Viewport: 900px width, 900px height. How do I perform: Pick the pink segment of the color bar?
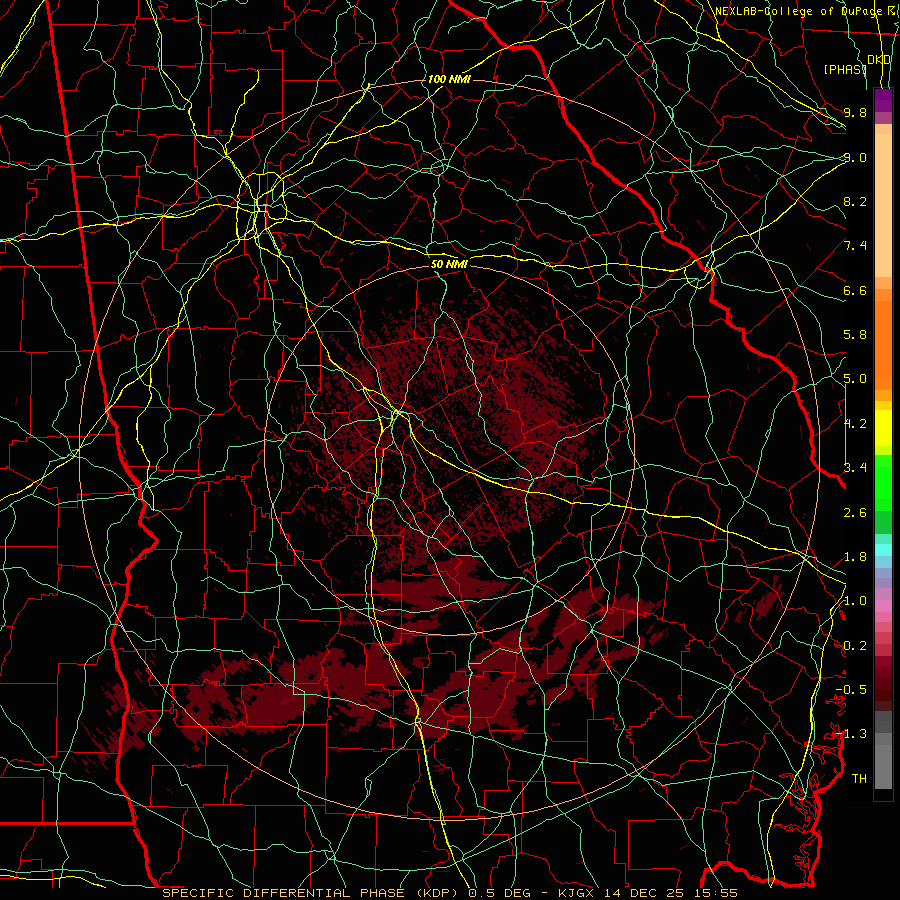[883, 606]
